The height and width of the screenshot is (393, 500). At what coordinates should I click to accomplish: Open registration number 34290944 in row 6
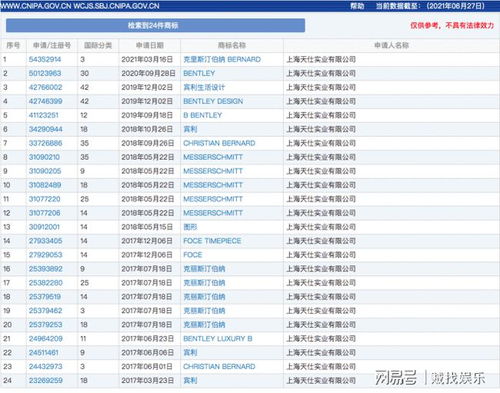(45, 129)
